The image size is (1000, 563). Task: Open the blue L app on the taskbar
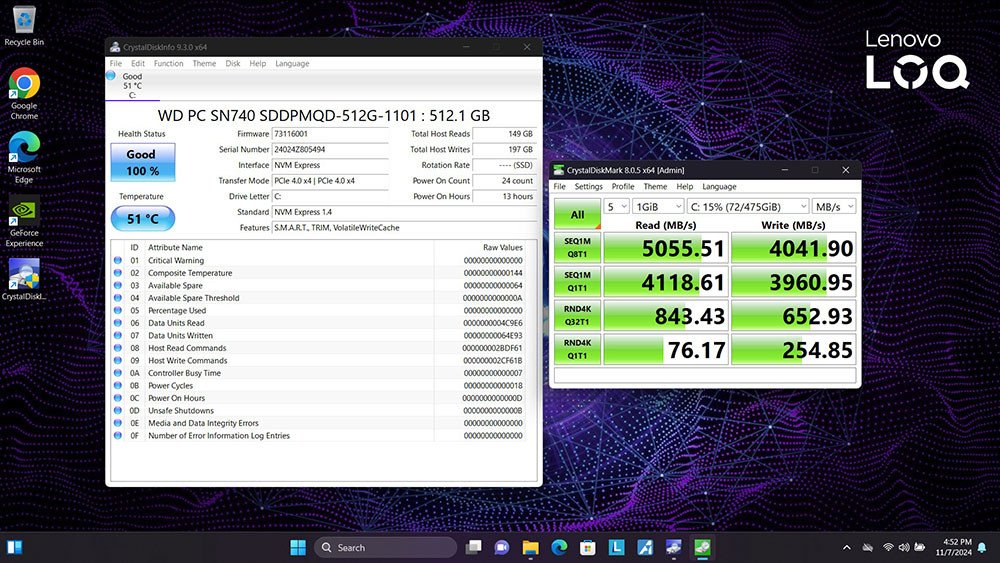coord(616,547)
